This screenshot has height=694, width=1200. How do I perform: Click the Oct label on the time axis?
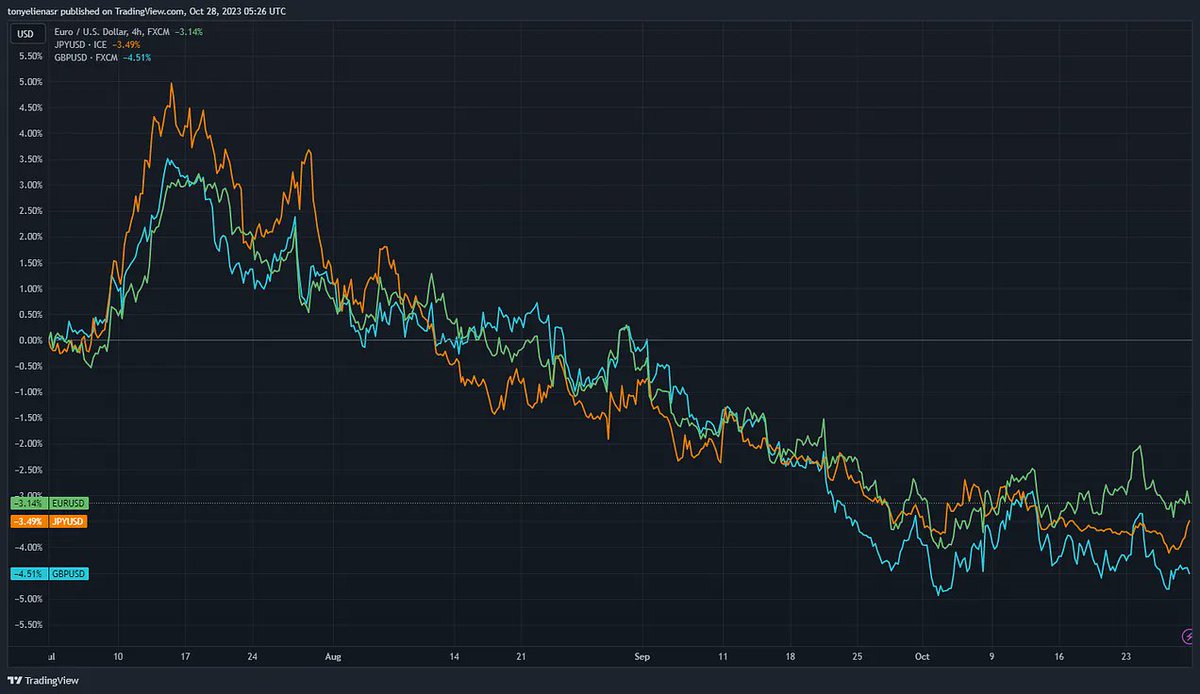click(x=922, y=657)
